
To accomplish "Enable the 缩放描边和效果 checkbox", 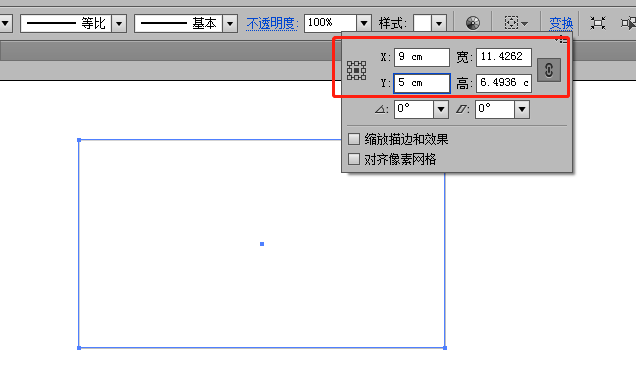I will [354, 139].
